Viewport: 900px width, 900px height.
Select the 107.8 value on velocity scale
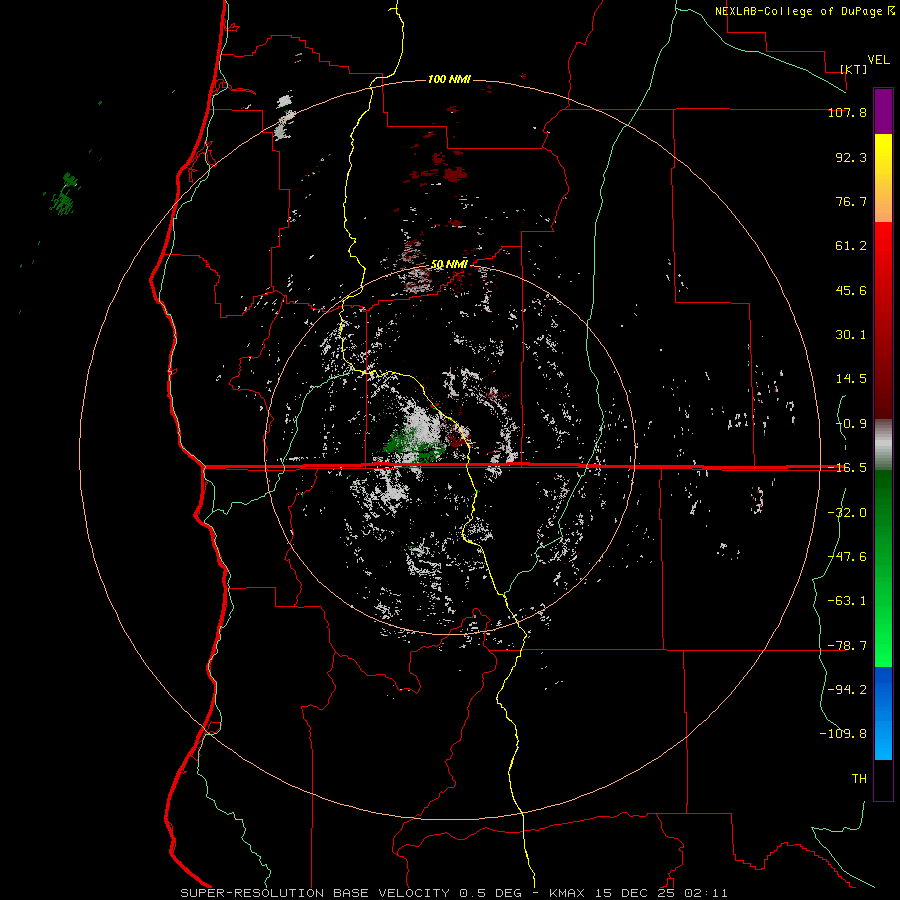click(x=847, y=112)
